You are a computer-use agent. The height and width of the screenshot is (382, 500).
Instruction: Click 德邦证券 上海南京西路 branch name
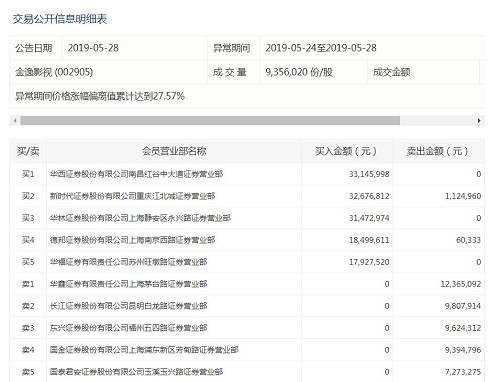pos(132,240)
